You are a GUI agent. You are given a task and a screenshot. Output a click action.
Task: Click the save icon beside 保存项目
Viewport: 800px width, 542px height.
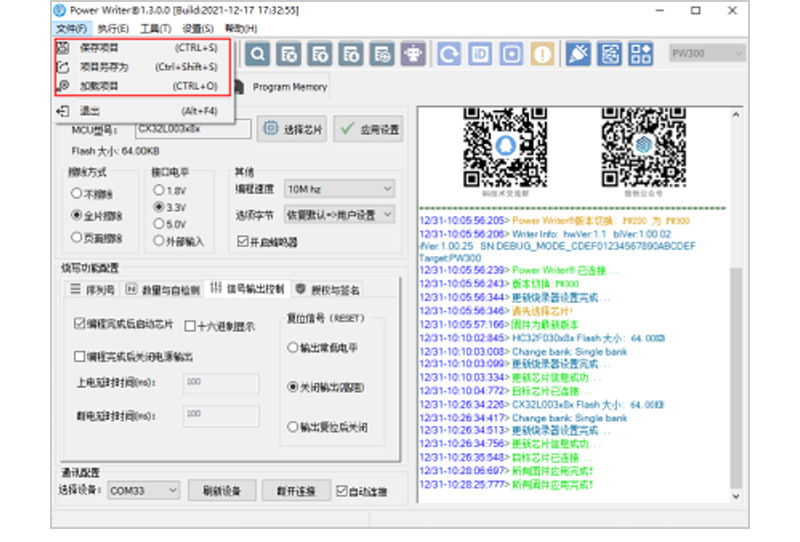coord(62,47)
